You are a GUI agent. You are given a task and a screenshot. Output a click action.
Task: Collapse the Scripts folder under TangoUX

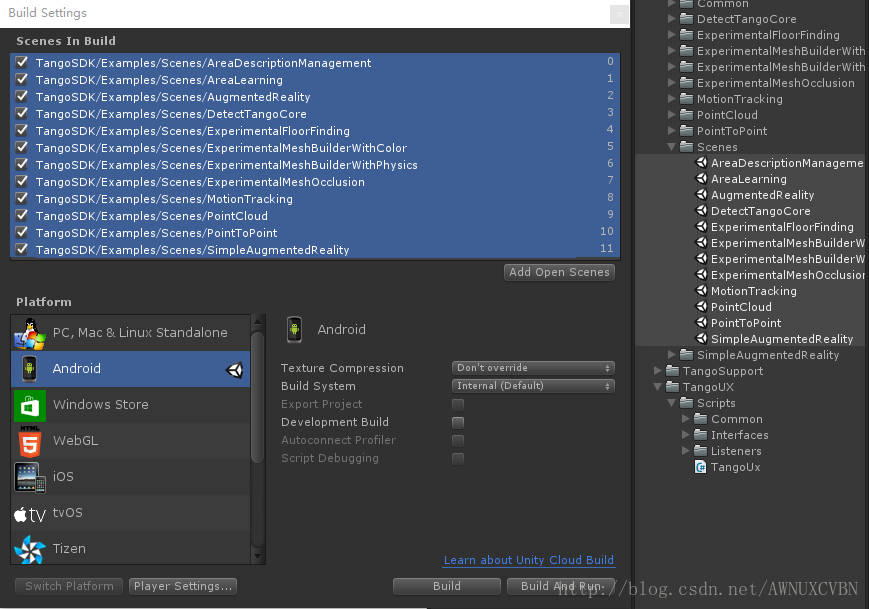coord(671,403)
